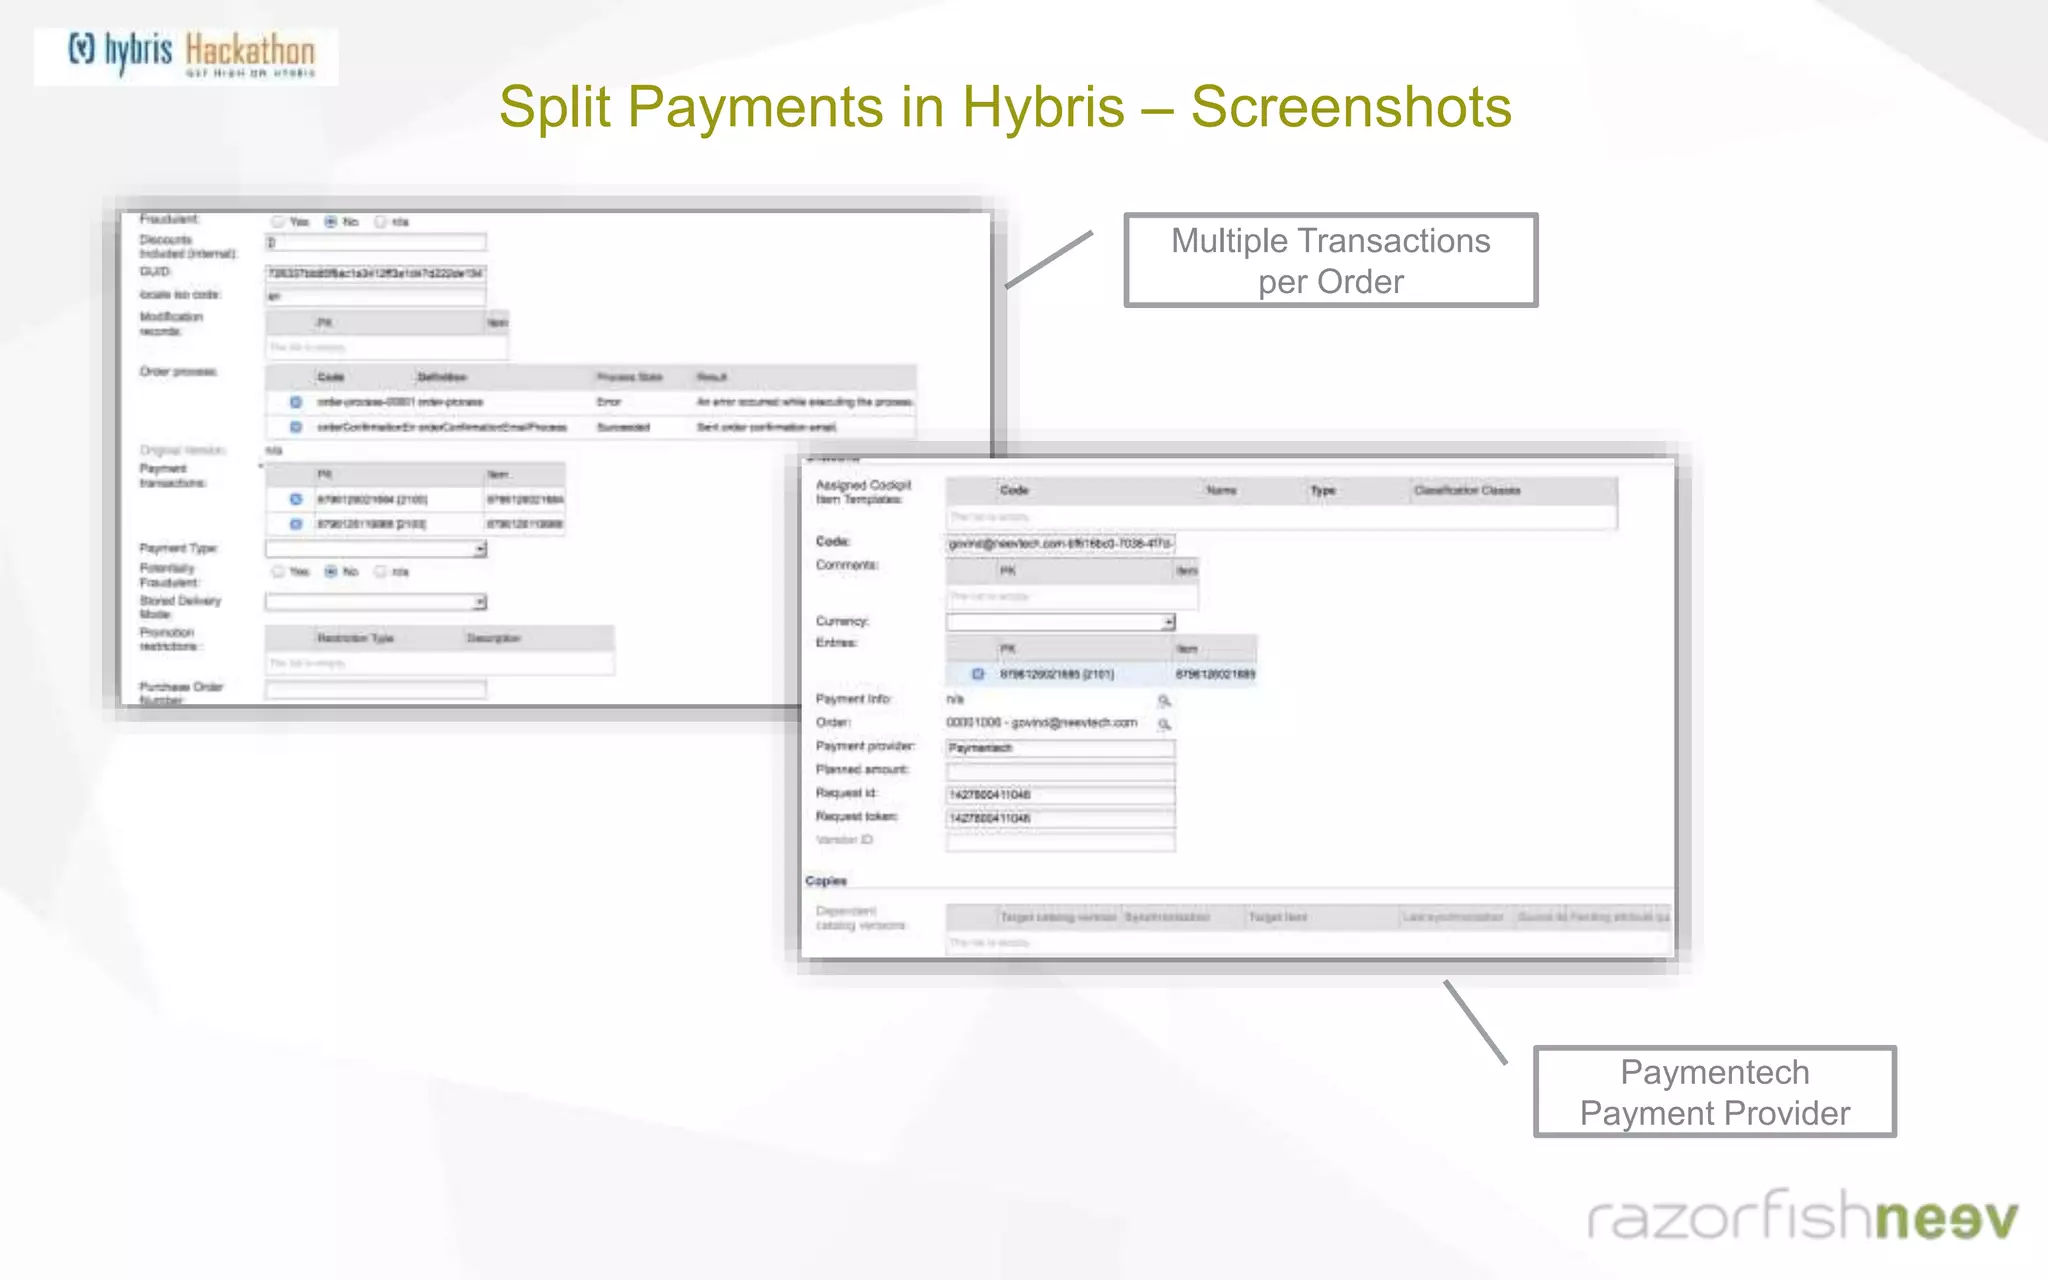This screenshot has height=1280, width=2048.
Task: Click the Item cell of transaction [2103]
Action: [525, 524]
